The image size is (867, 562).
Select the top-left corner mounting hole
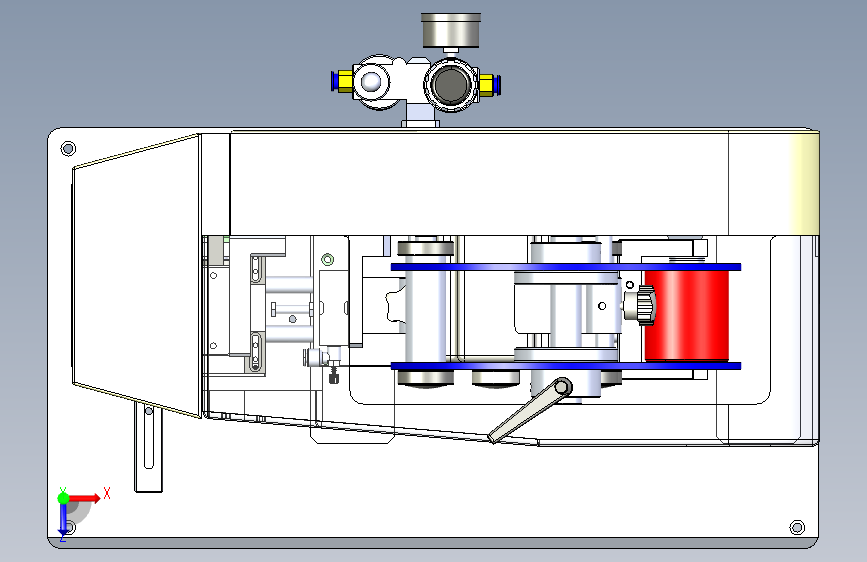68,148
